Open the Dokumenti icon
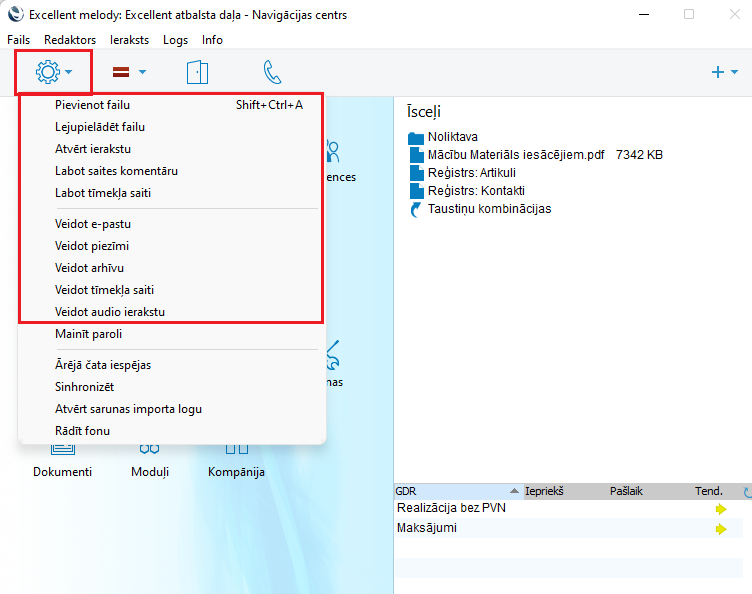Image resolution: width=752 pixels, height=594 pixels. [62, 460]
